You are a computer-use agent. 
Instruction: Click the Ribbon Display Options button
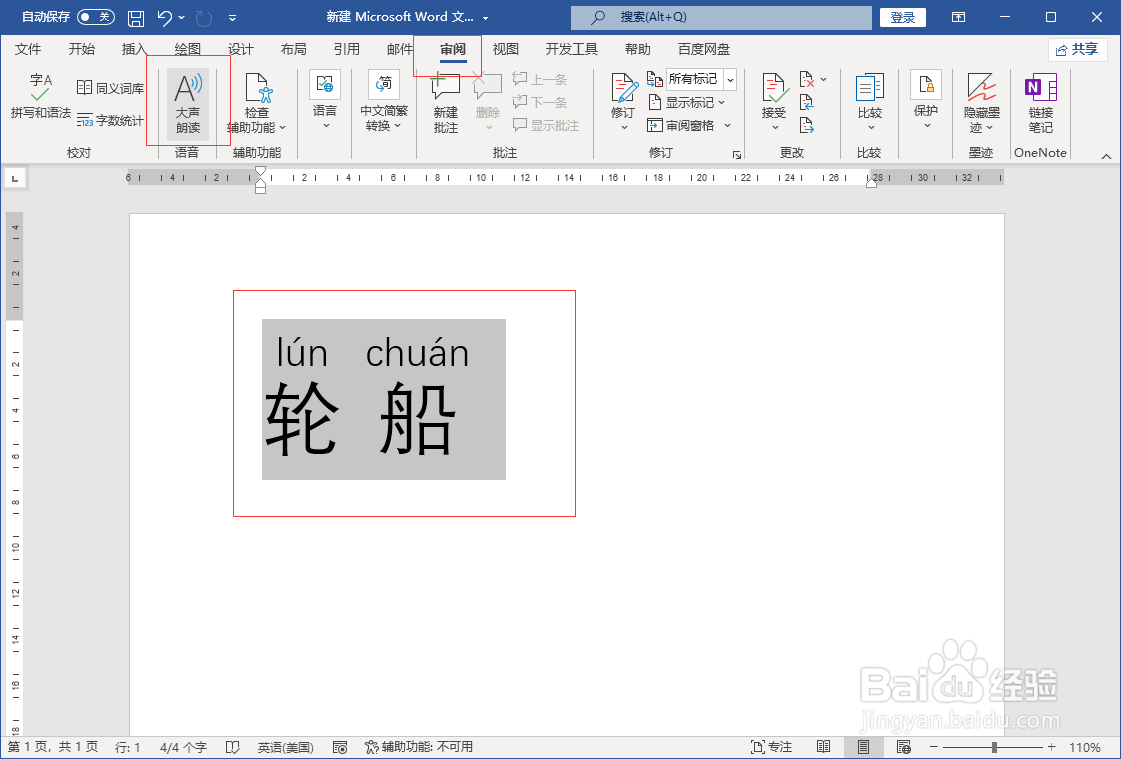[958, 17]
